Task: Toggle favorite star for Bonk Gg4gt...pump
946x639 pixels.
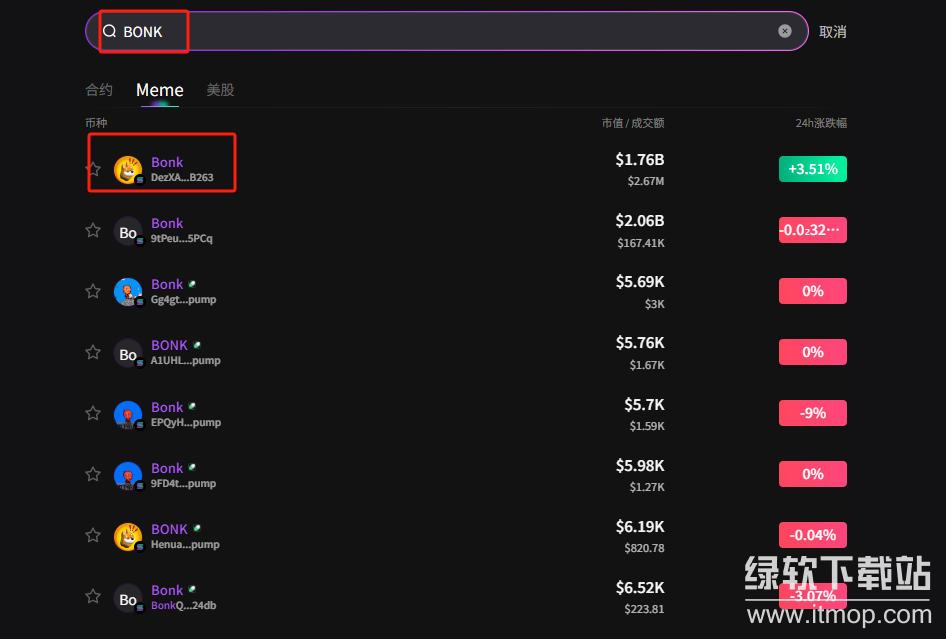Action: [93, 291]
